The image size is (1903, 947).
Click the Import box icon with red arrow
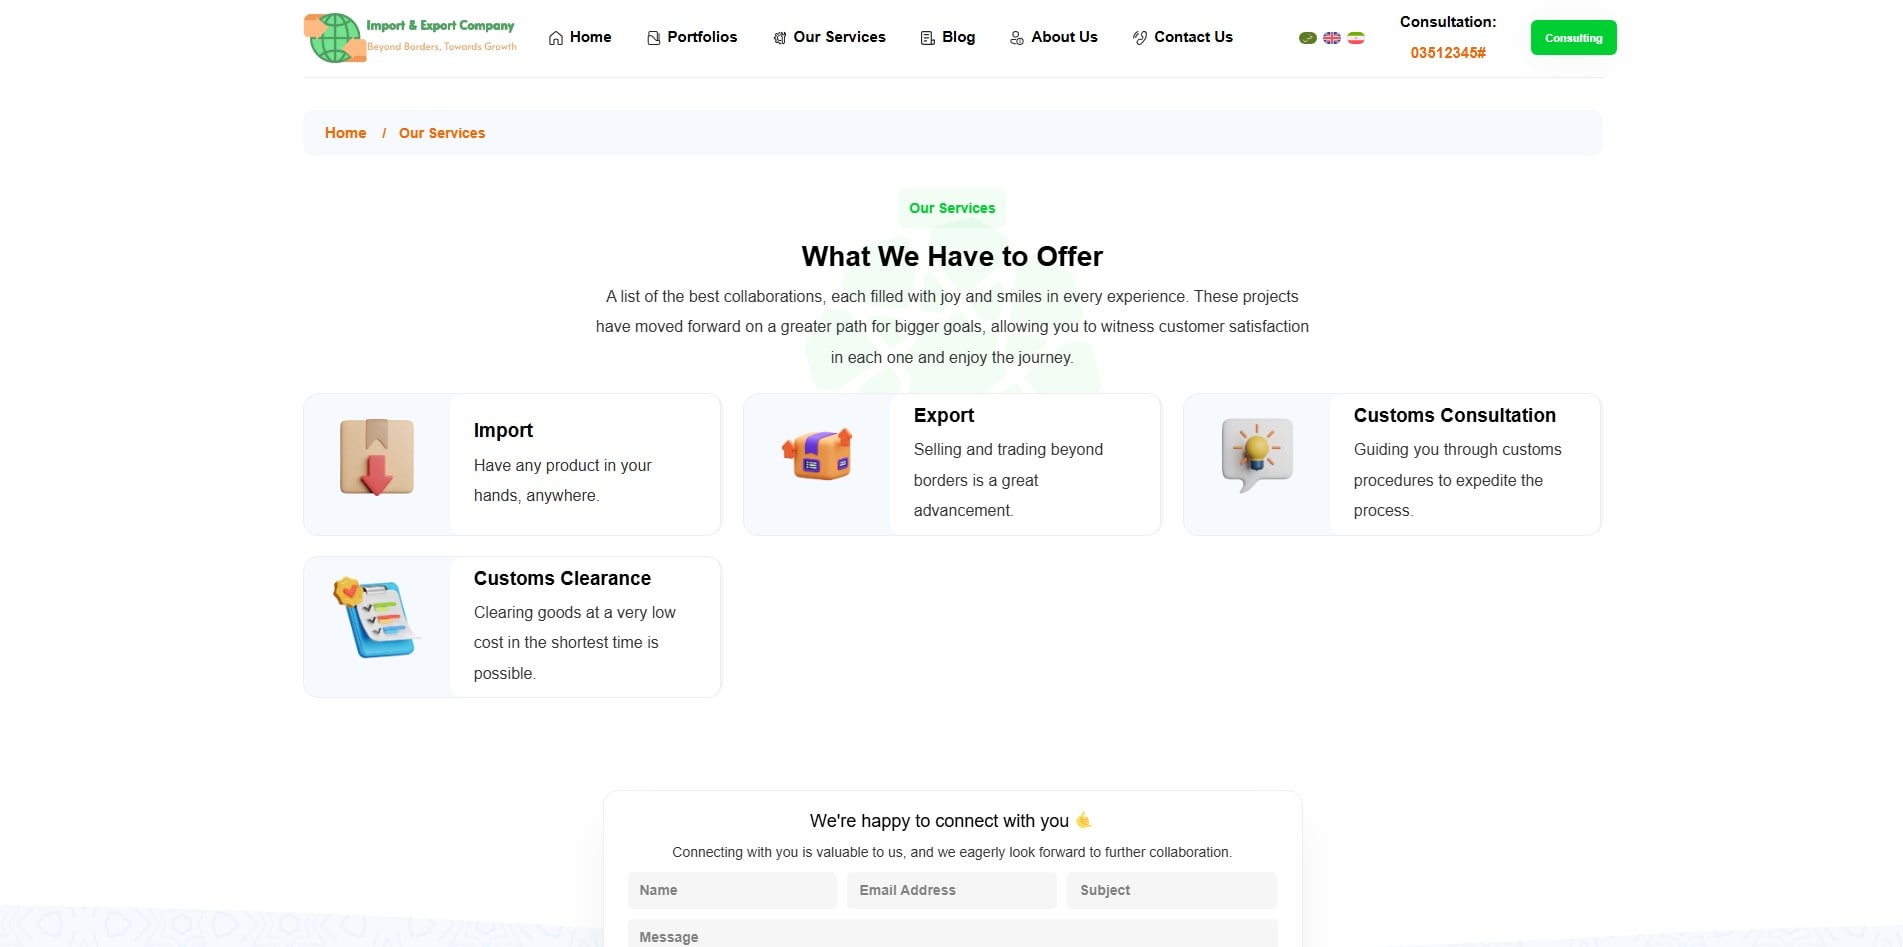pos(377,458)
